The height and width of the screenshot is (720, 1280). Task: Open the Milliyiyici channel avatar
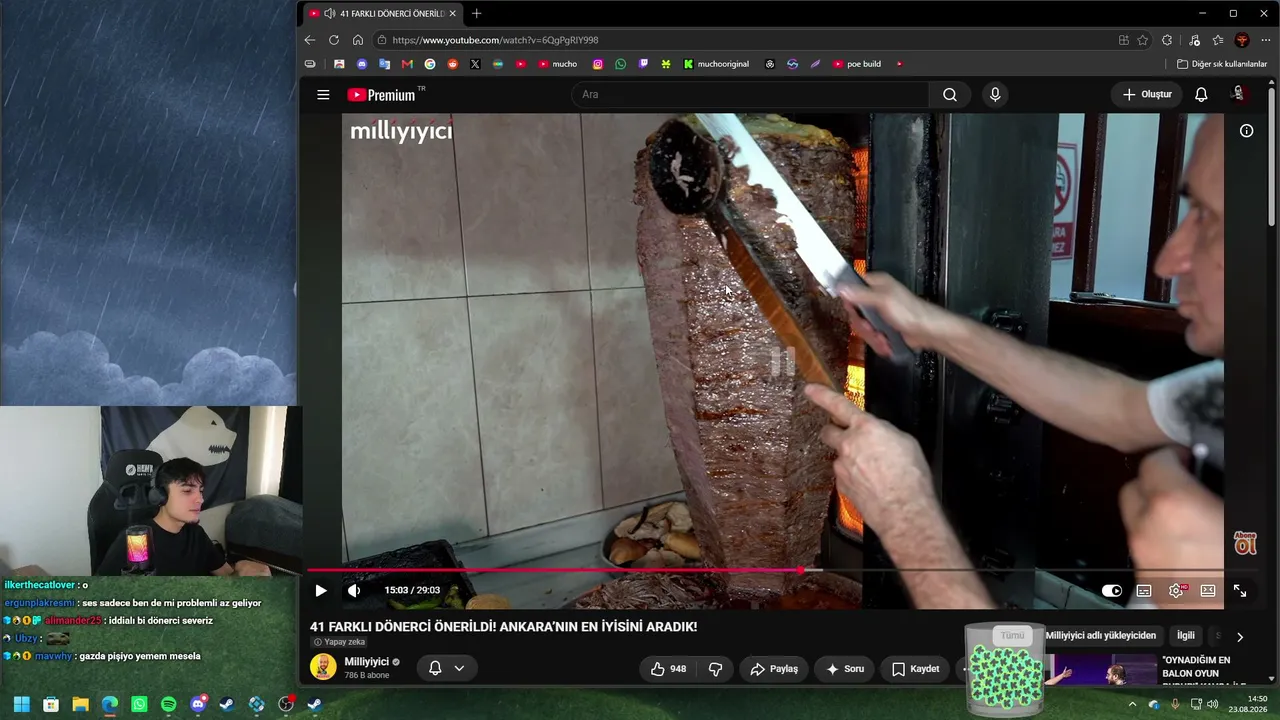(x=323, y=667)
